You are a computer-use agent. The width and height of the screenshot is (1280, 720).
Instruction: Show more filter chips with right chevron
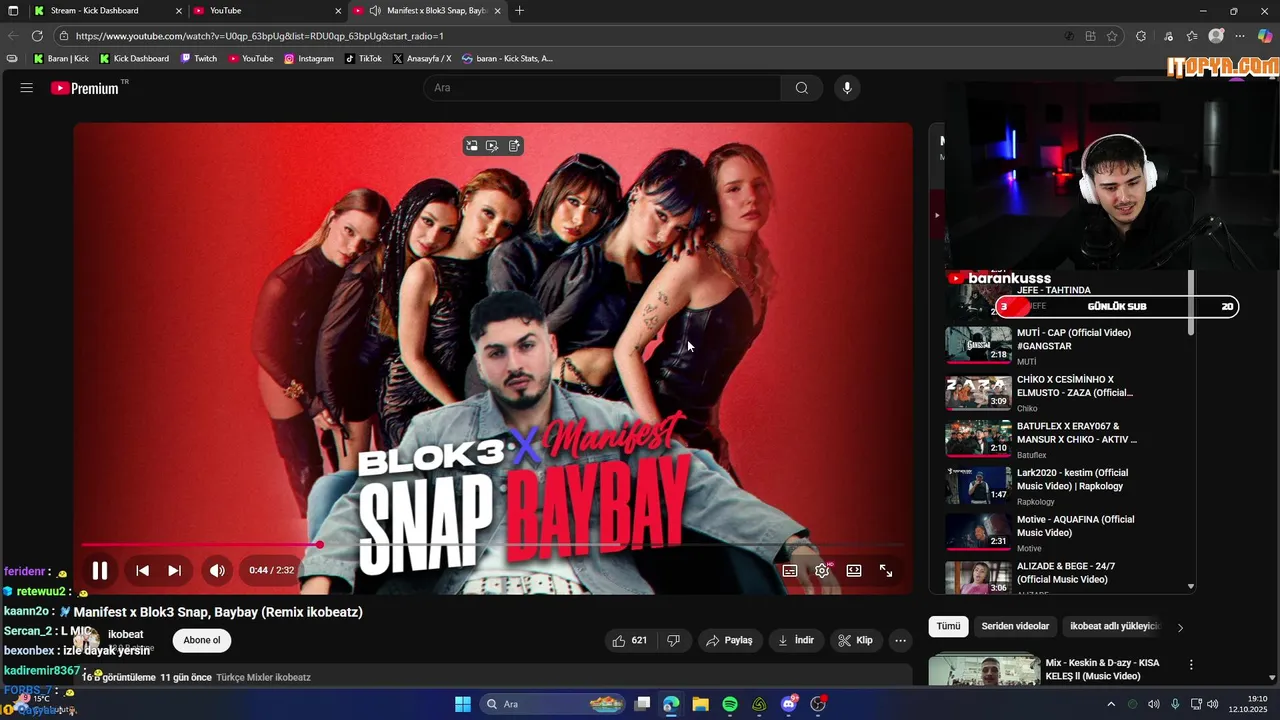click(1180, 628)
